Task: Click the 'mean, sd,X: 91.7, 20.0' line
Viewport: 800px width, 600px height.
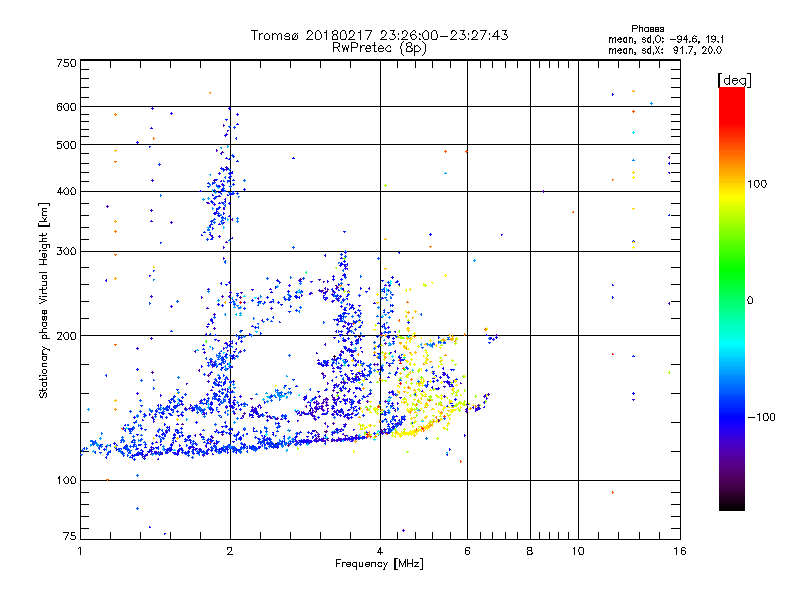Action: pos(665,51)
